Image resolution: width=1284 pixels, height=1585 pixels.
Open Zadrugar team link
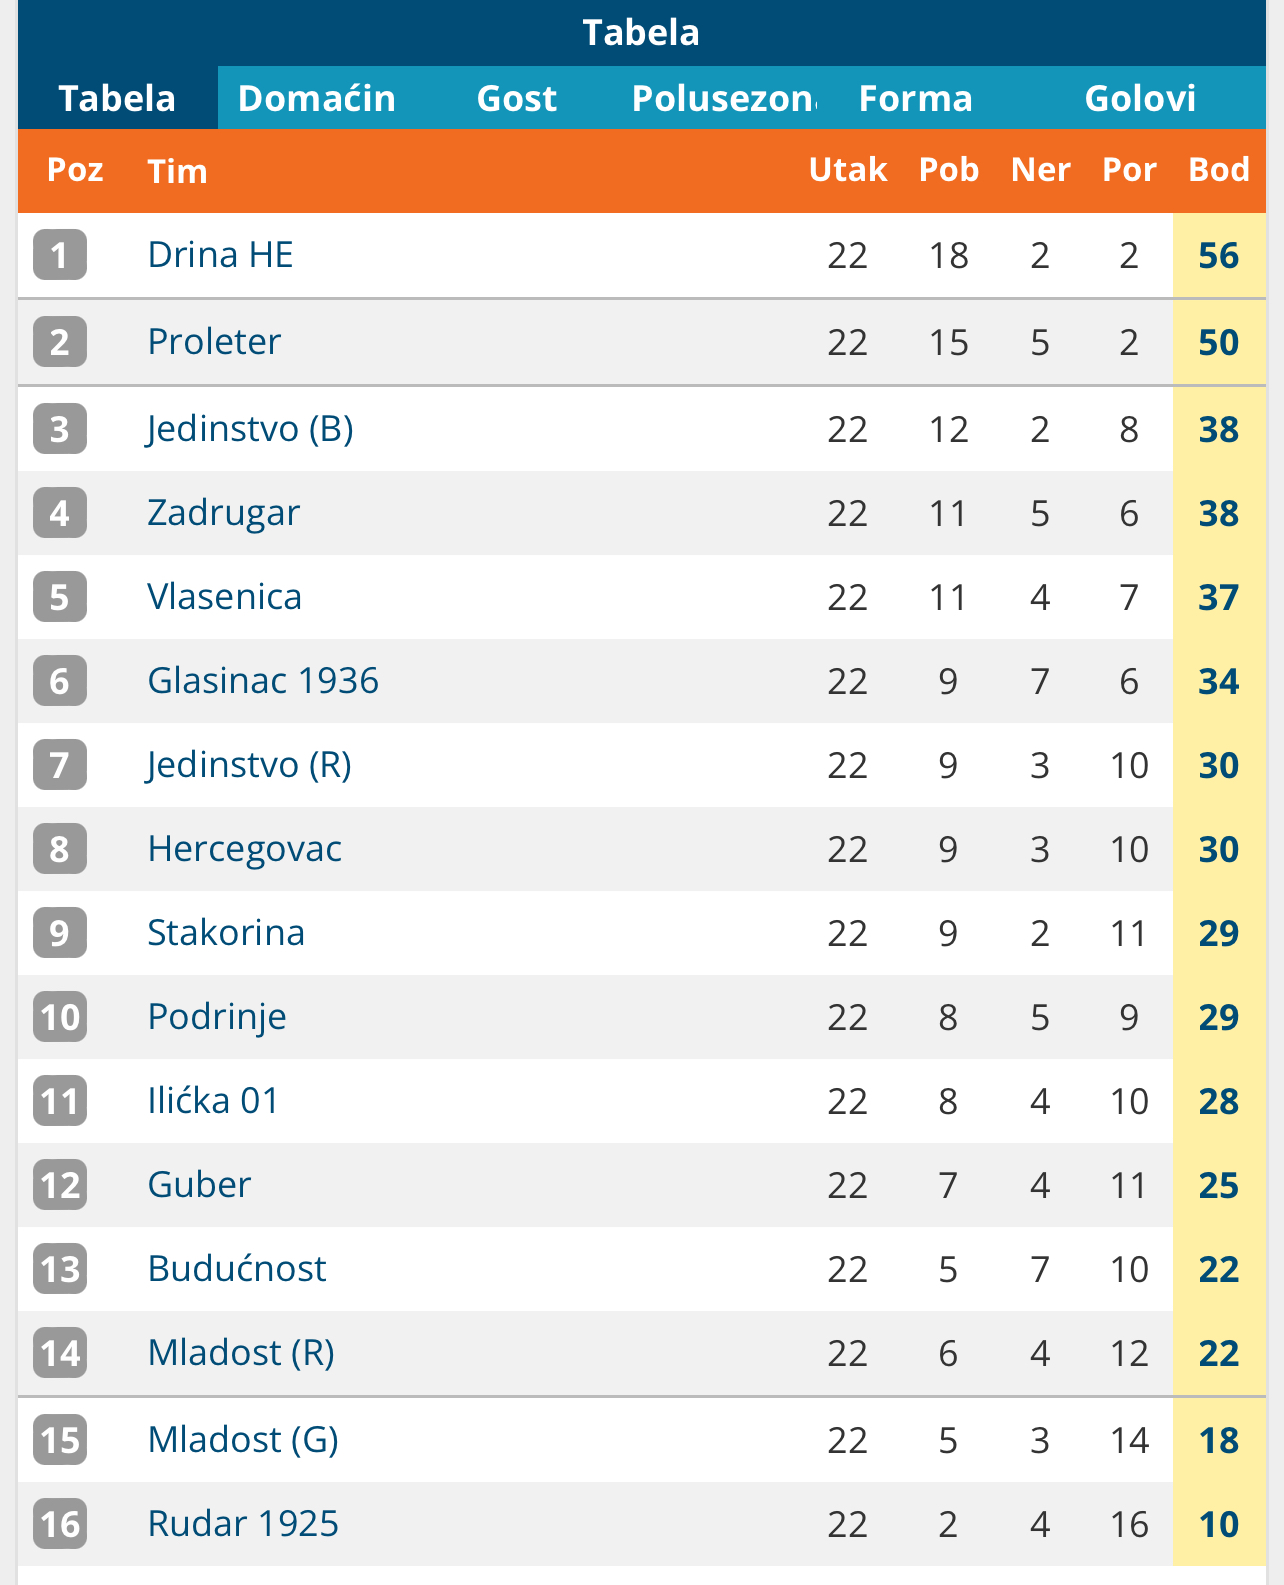point(223,513)
